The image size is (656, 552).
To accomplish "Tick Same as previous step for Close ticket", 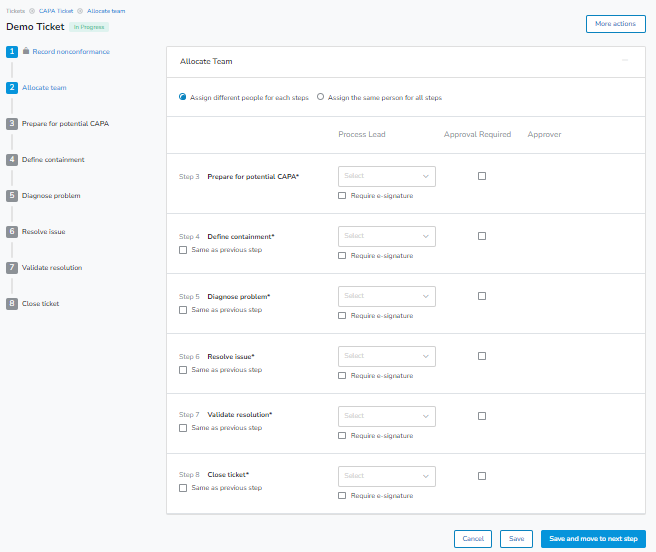I will (x=183, y=488).
